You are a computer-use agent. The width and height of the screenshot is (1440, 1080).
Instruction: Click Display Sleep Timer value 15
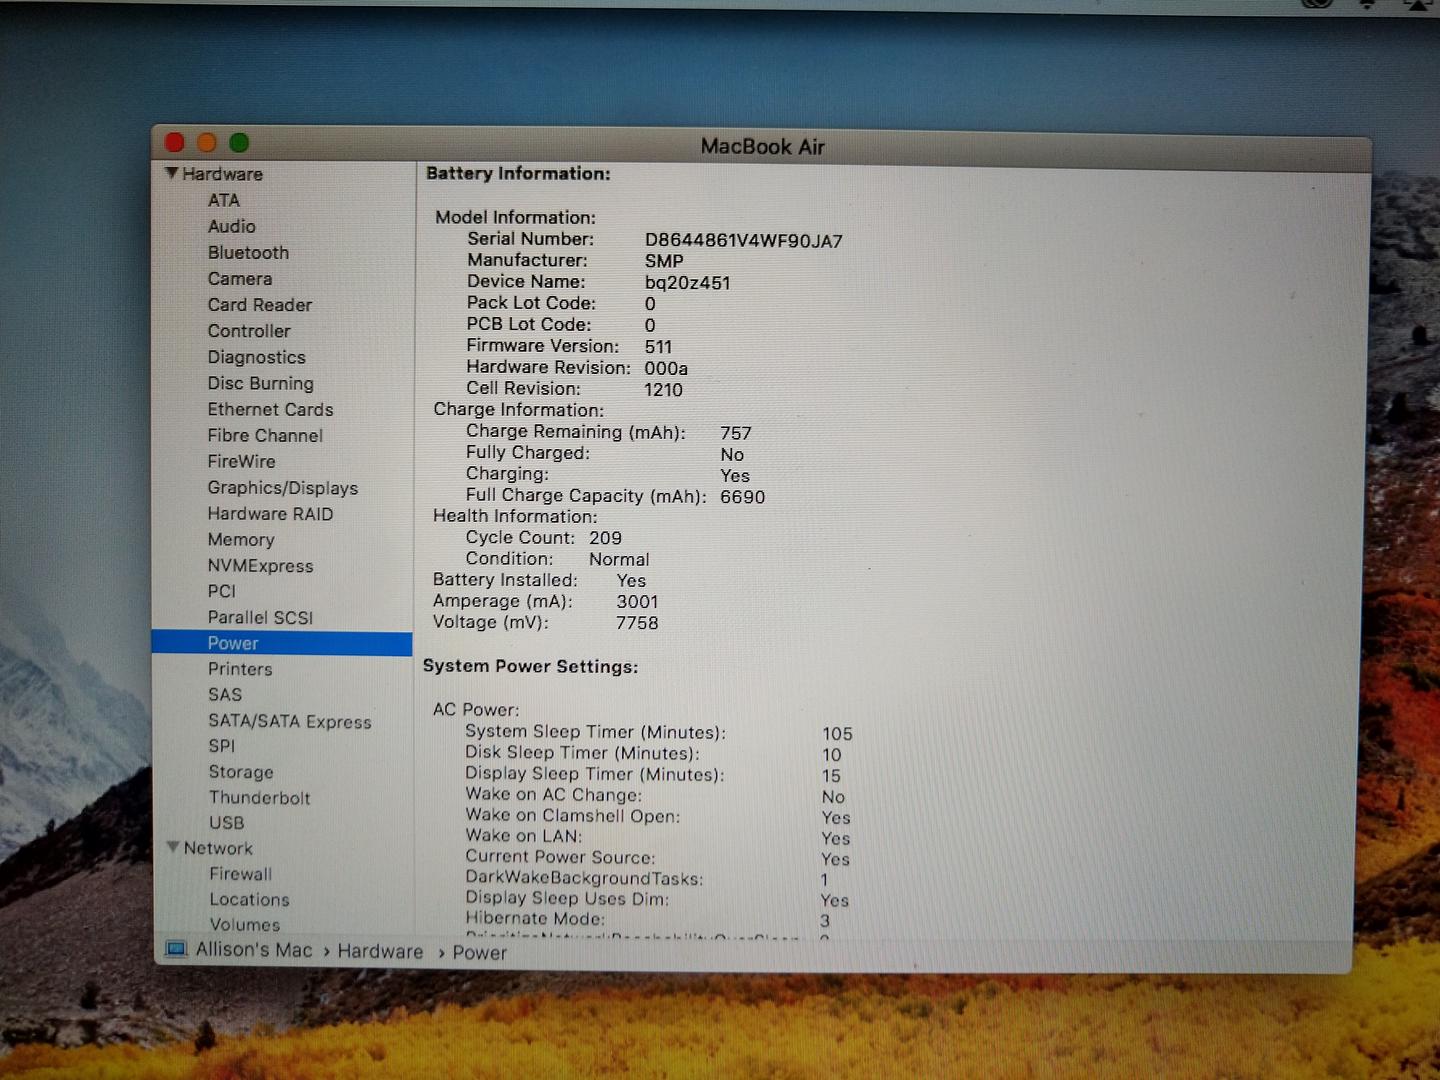tap(831, 776)
